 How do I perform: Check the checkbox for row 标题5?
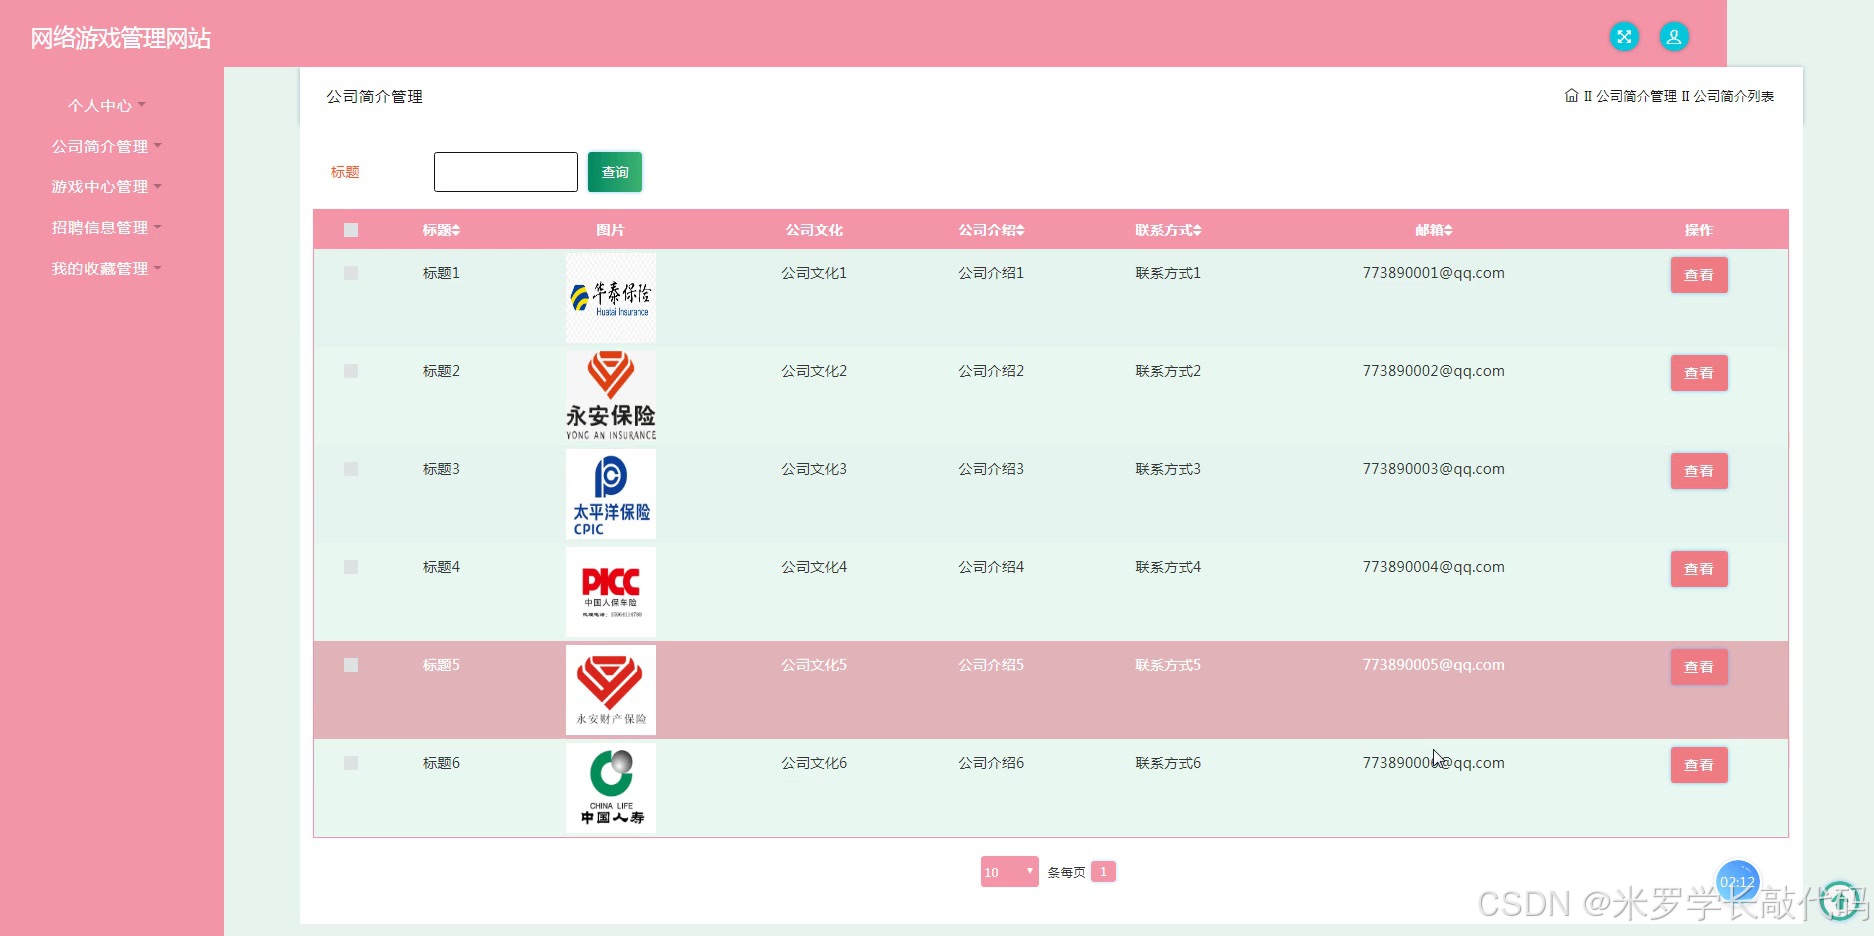(x=351, y=665)
